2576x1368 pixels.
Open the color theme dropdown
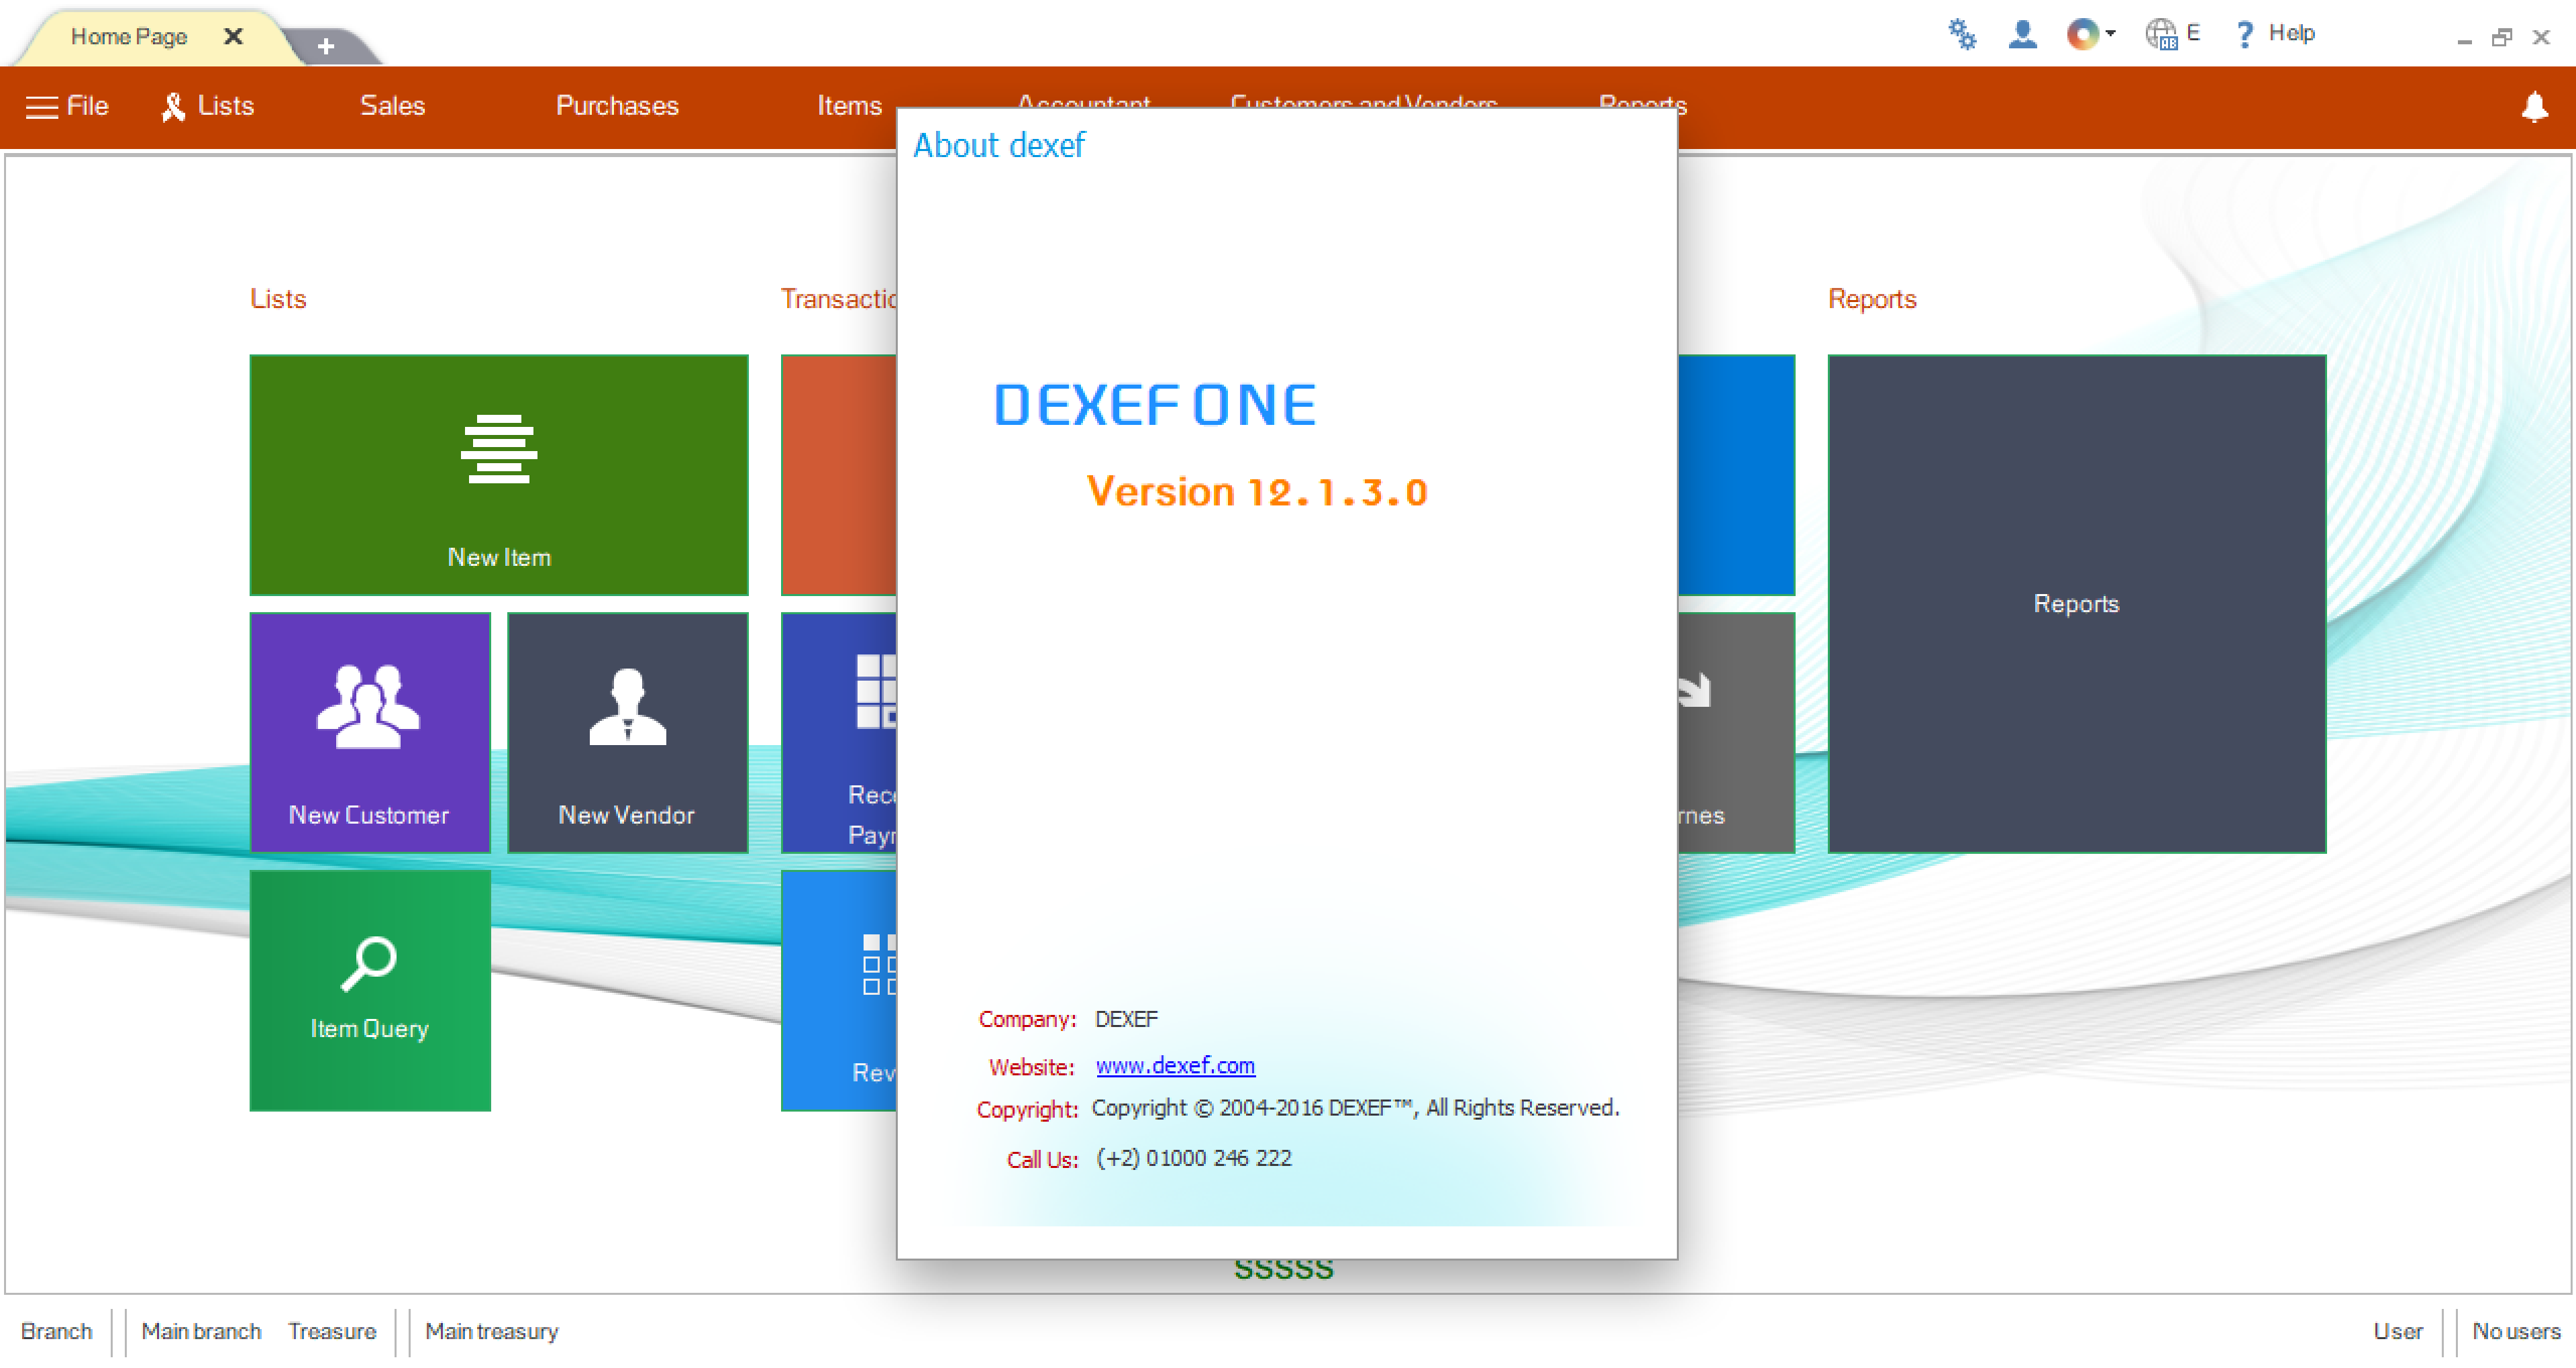[x=2091, y=35]
